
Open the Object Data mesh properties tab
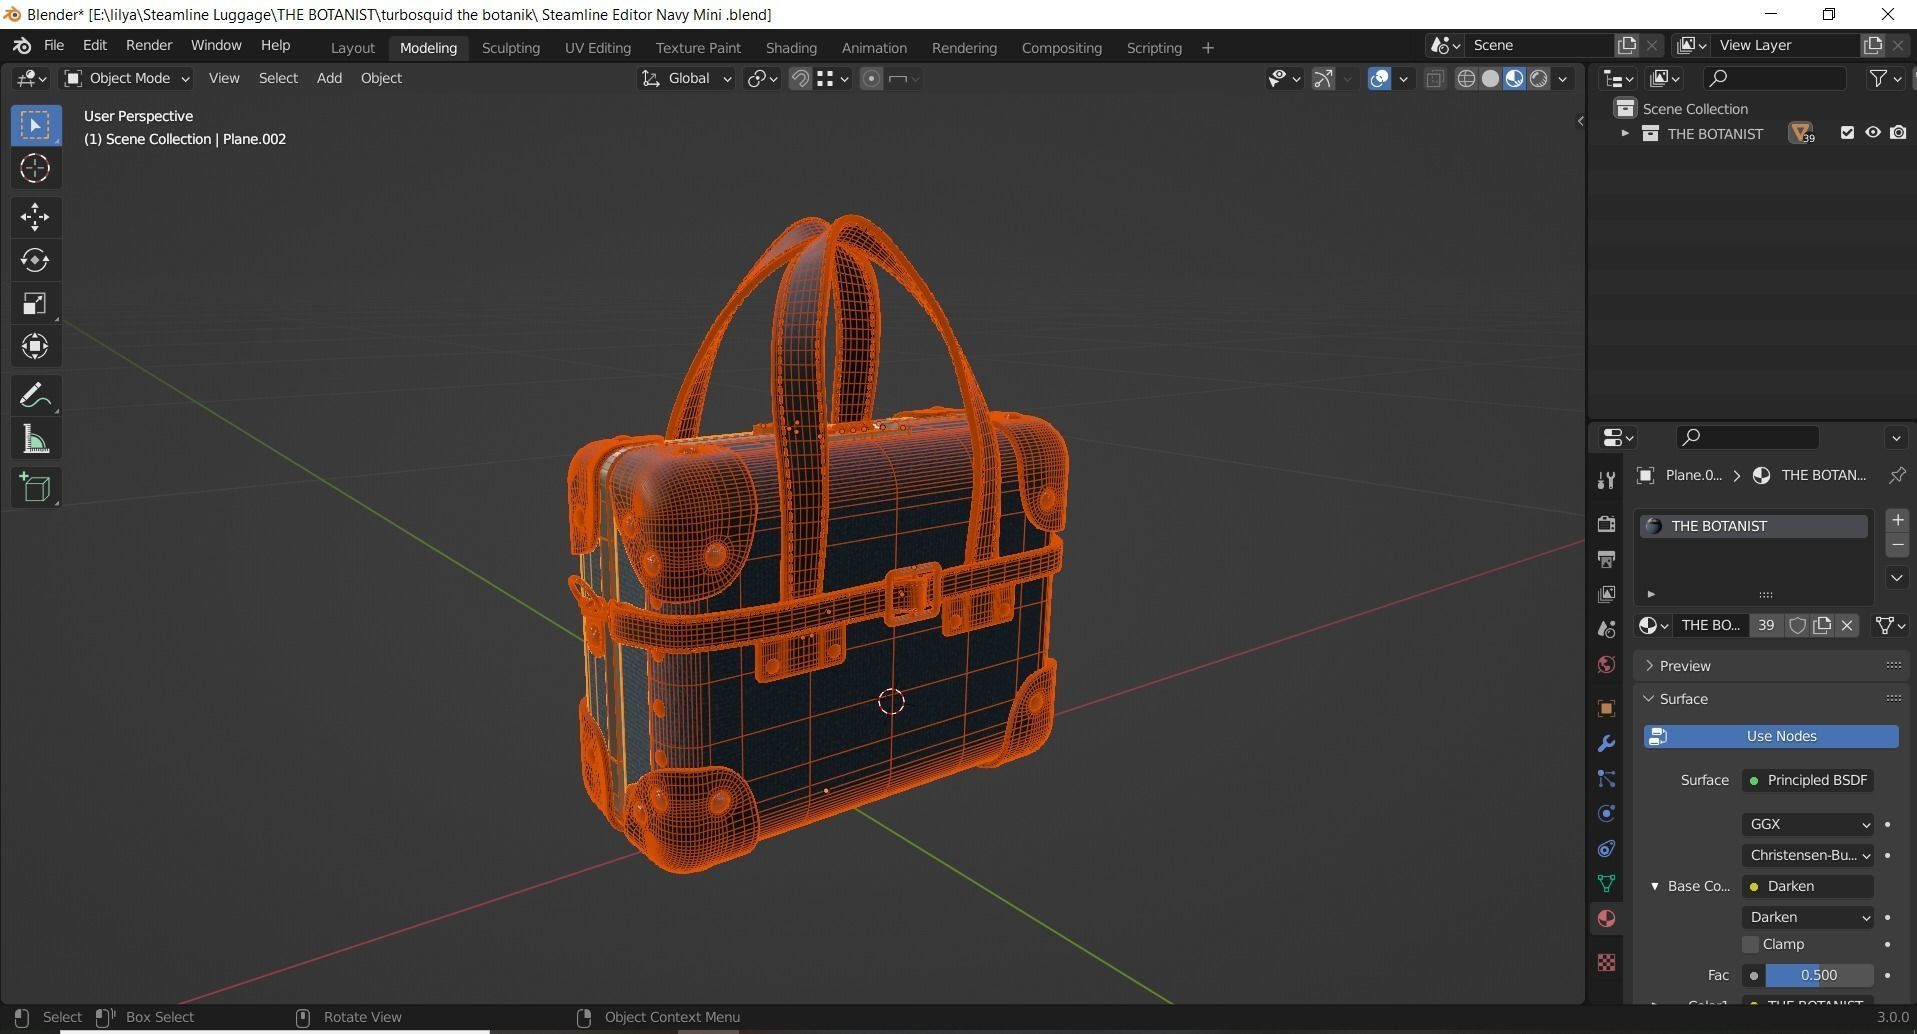pyautogui.click(x=1606, y=884)
